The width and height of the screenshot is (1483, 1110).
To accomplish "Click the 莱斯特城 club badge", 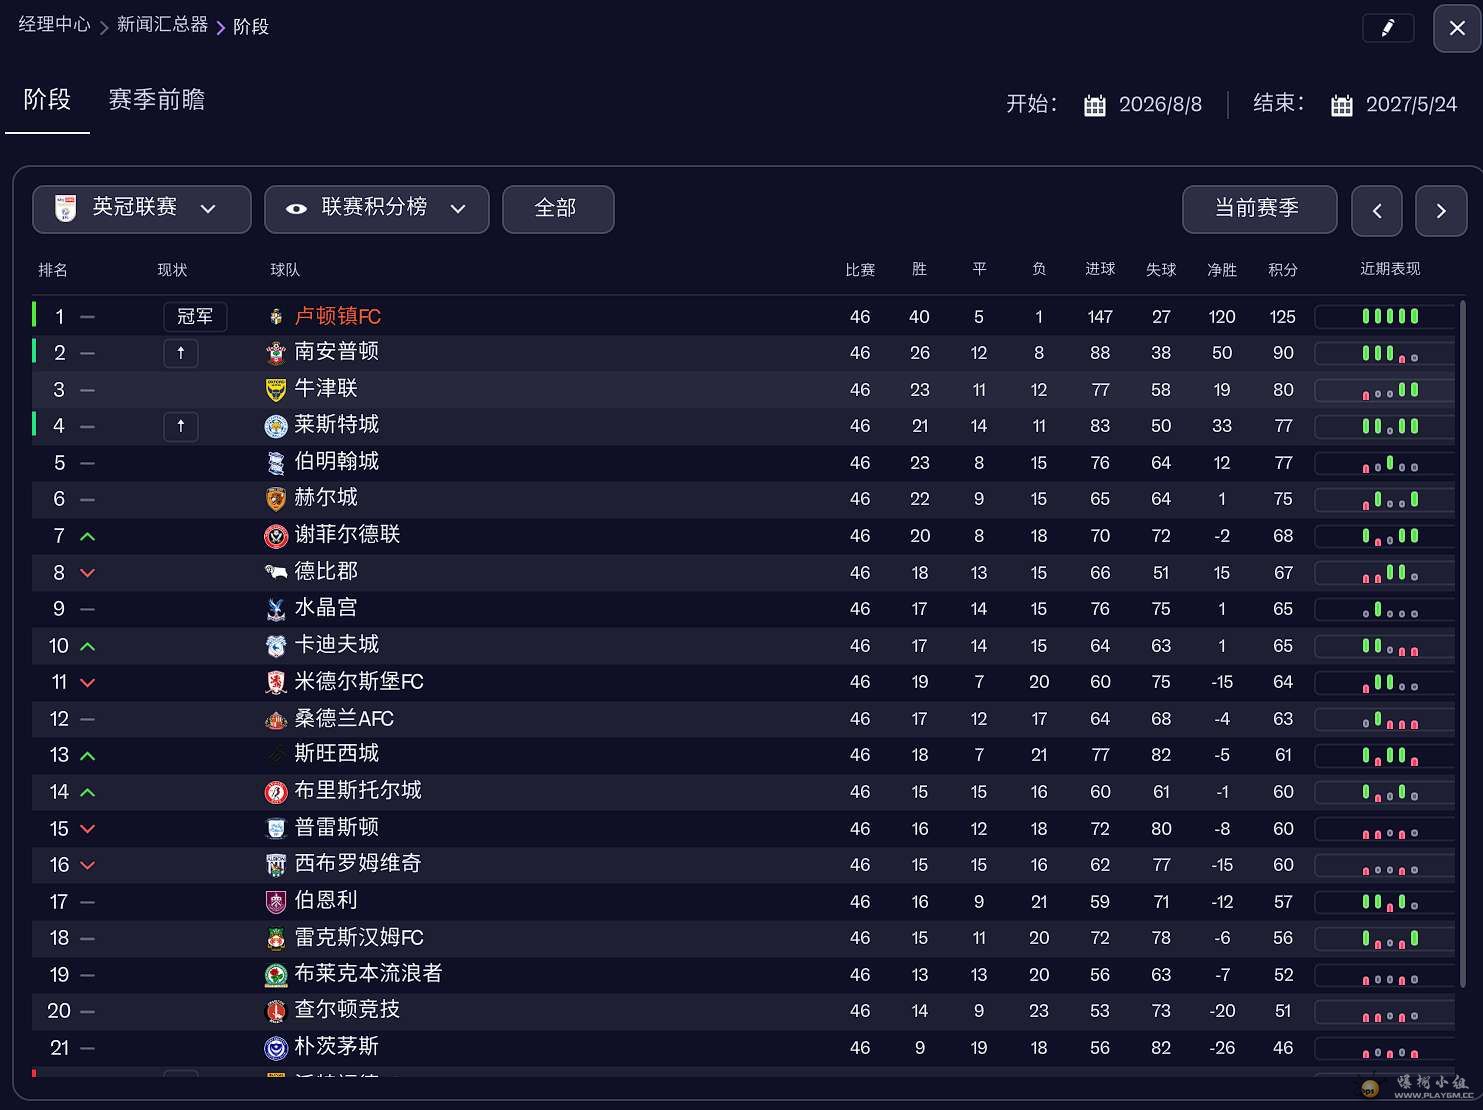I will (x=276, y=426).
